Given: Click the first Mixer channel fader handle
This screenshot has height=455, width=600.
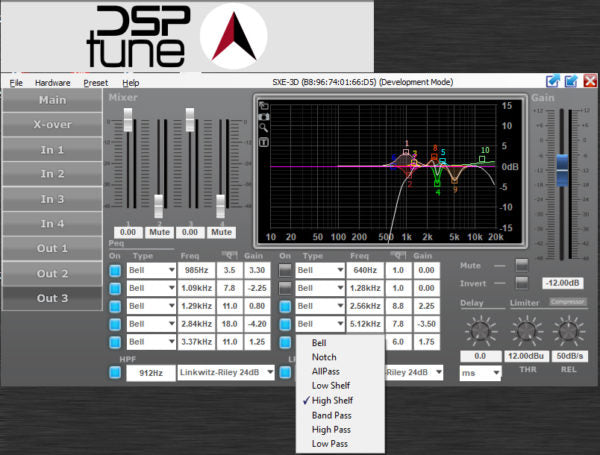Looking at the screenshot, I should tap(128, 120).
